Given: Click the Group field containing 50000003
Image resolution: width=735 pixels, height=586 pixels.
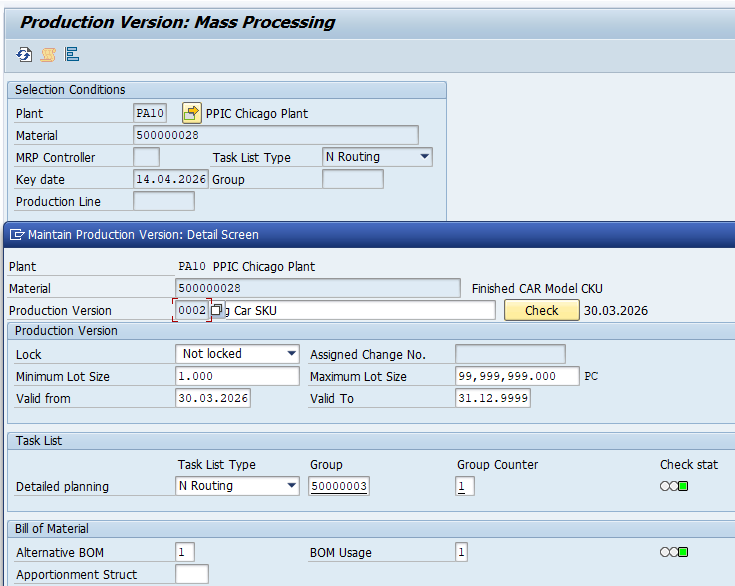Looking at the screenshot, I should 339,487.
